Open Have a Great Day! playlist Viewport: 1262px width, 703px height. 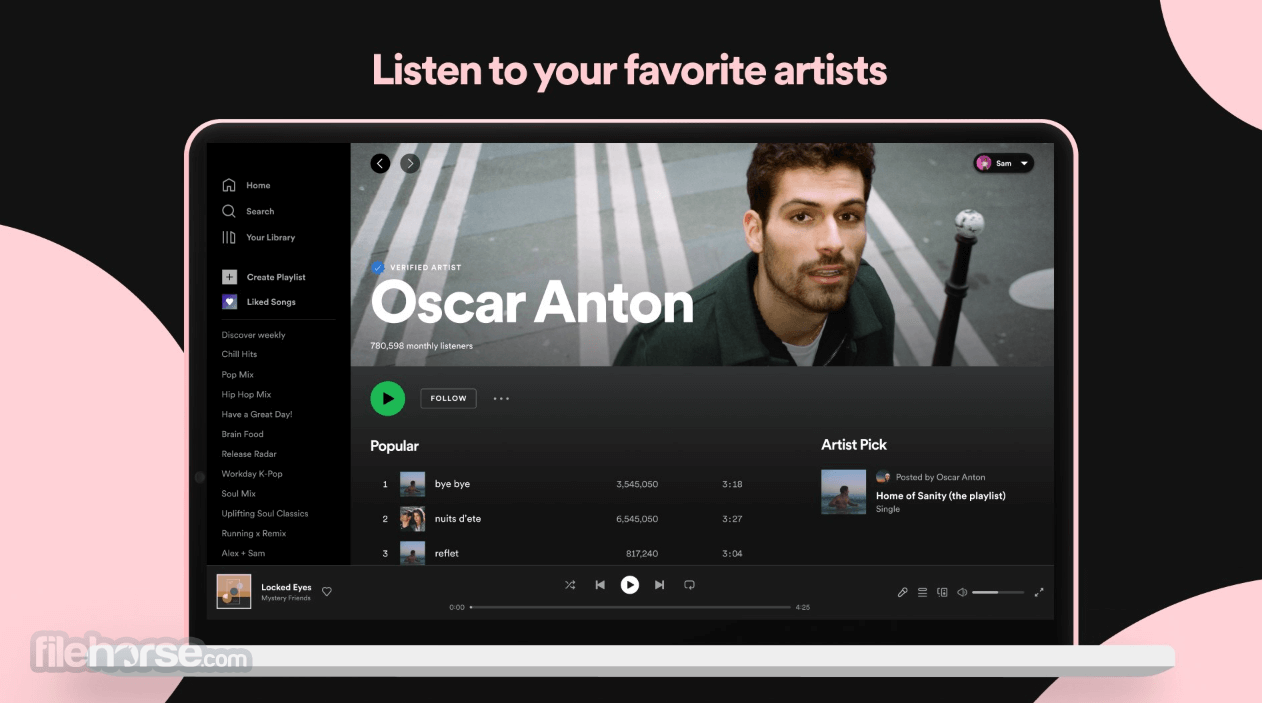(x=257, y=414)
